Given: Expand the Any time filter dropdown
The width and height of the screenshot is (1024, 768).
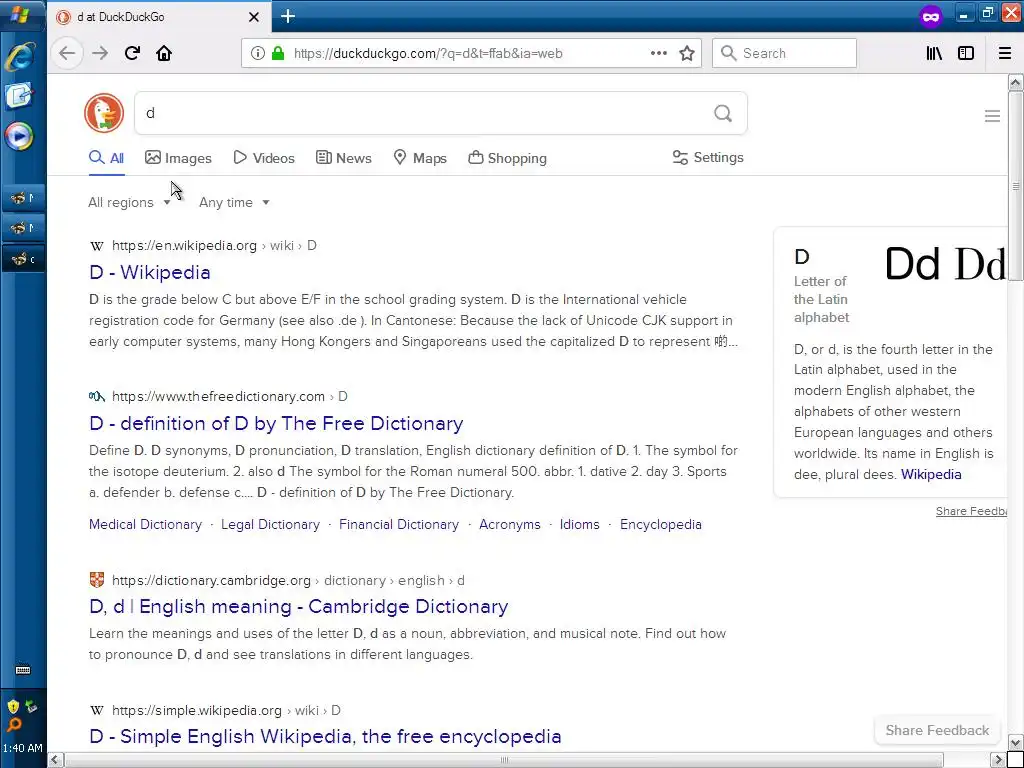Looking at the screenshot, I should tap(234, 202).
